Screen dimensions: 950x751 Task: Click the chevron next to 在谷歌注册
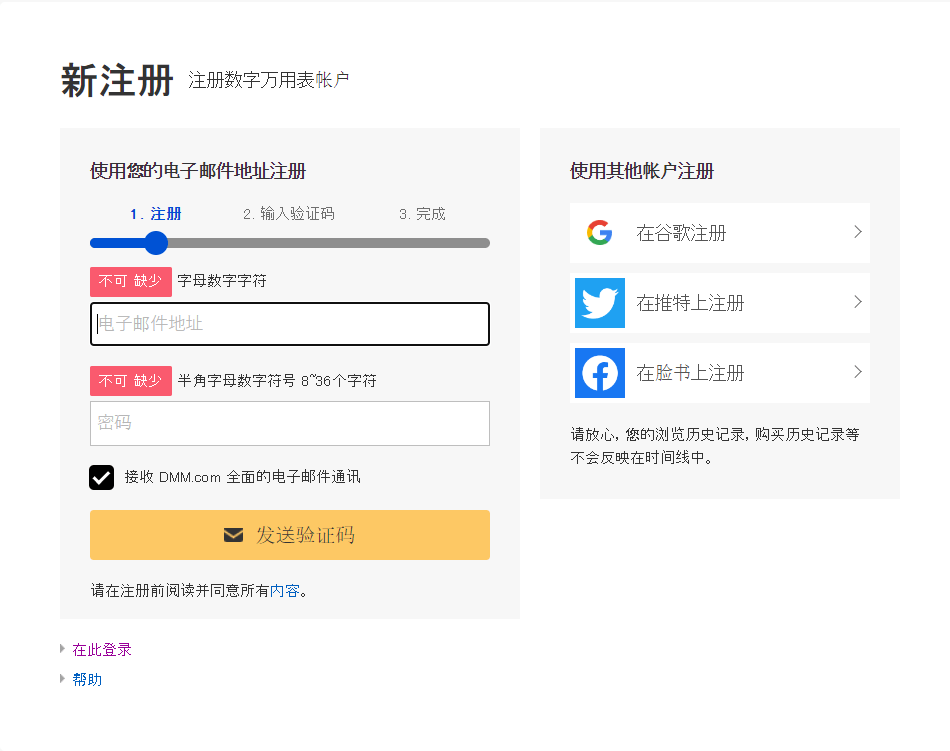coord(857,233)
